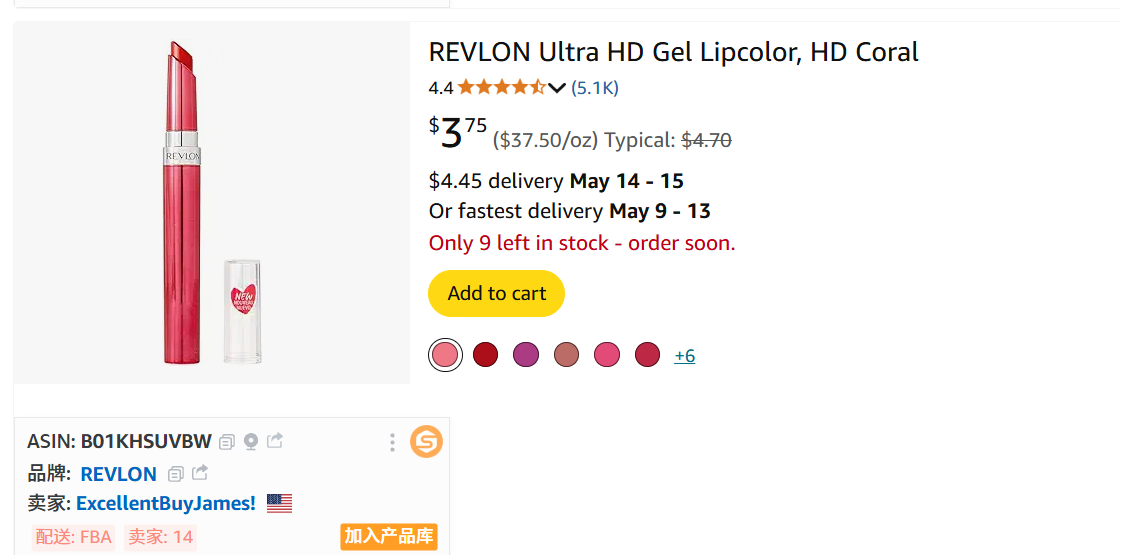Add the Revlon lipcolor to cart
The width and height of the screenshot is (1121, 555).
(496, 293)
